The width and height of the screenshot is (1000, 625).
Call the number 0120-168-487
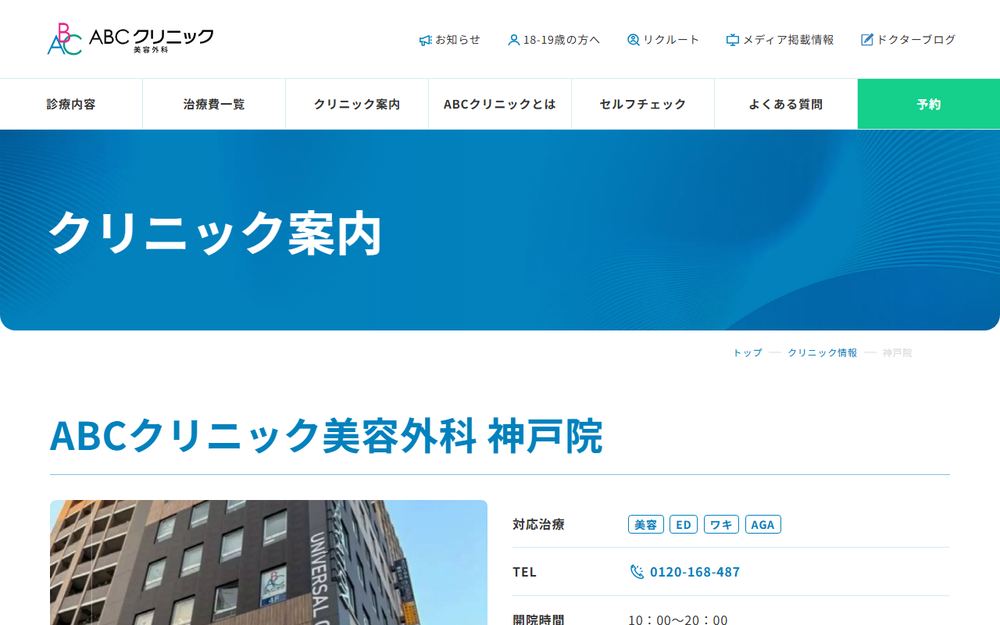coord(695,572)
